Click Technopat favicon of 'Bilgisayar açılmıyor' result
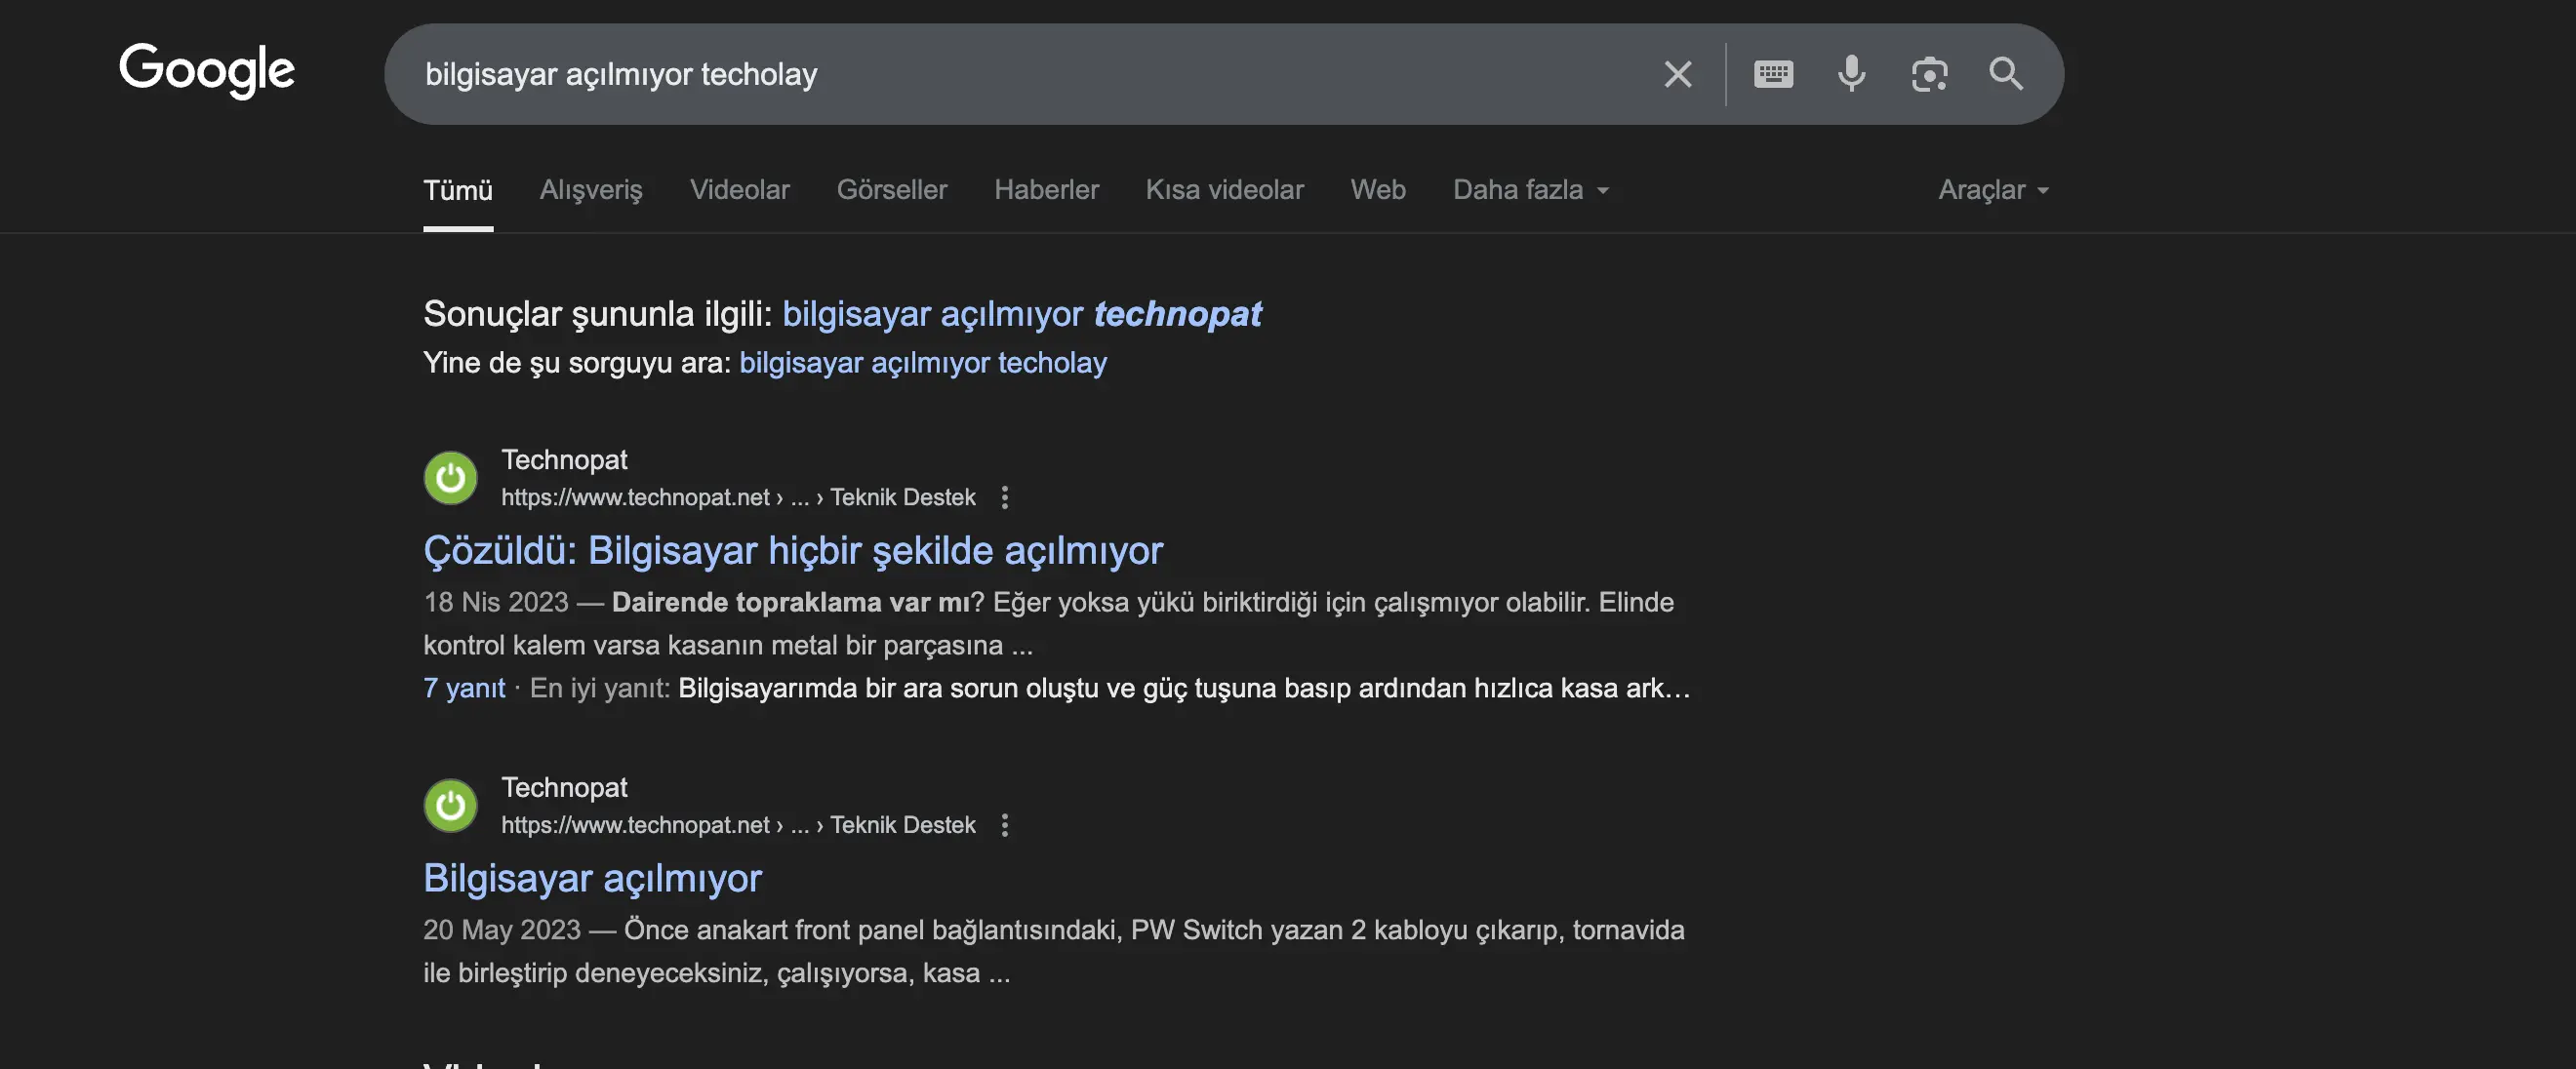This screenshot has width=2576, height=1069. (x=451, y=806)
